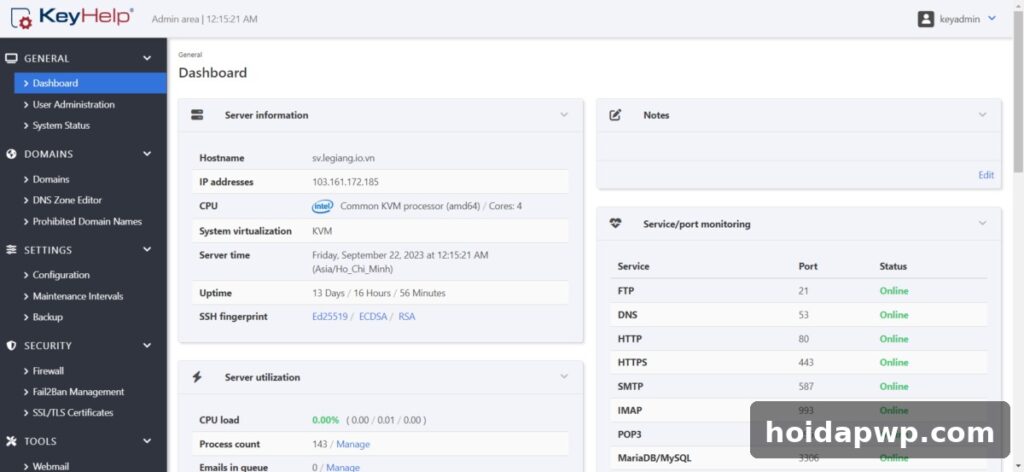Click FTP service row label
Image resolution: width=1024 pixels, height=472 pixels.
tap(626, 291)
